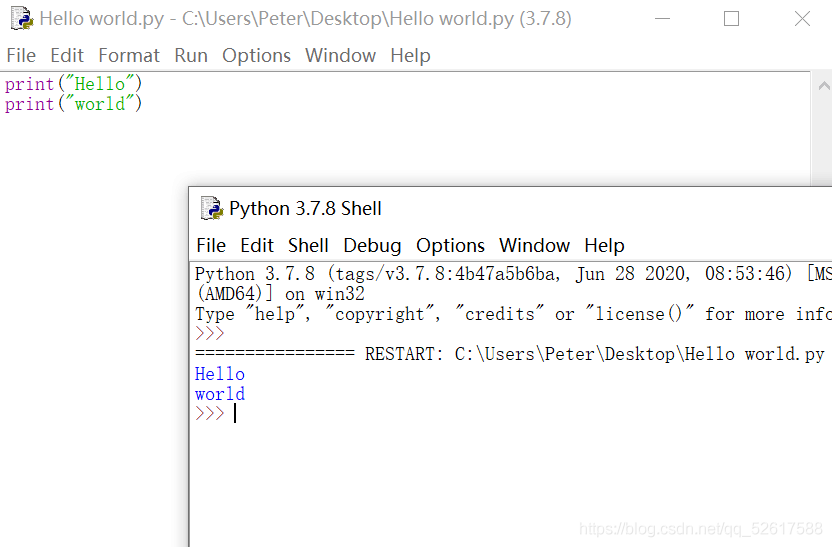
Task: Maximize the Hello world.py editor window
Action: [731, 19]
